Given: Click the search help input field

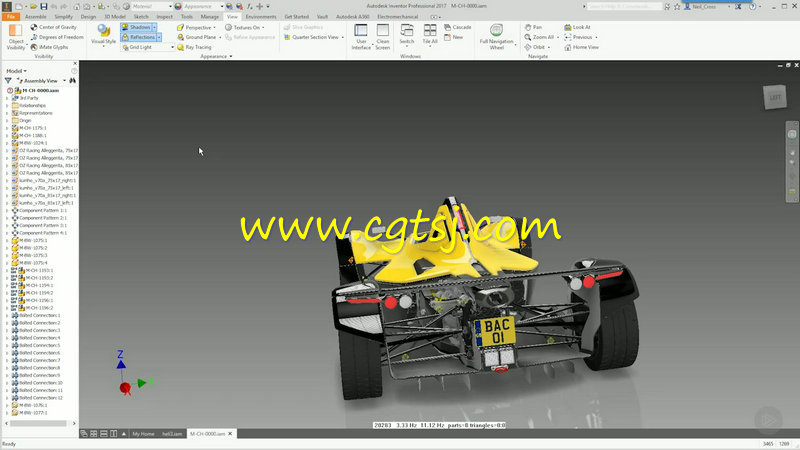Looking at the screenshot, I should pos(624,6).
